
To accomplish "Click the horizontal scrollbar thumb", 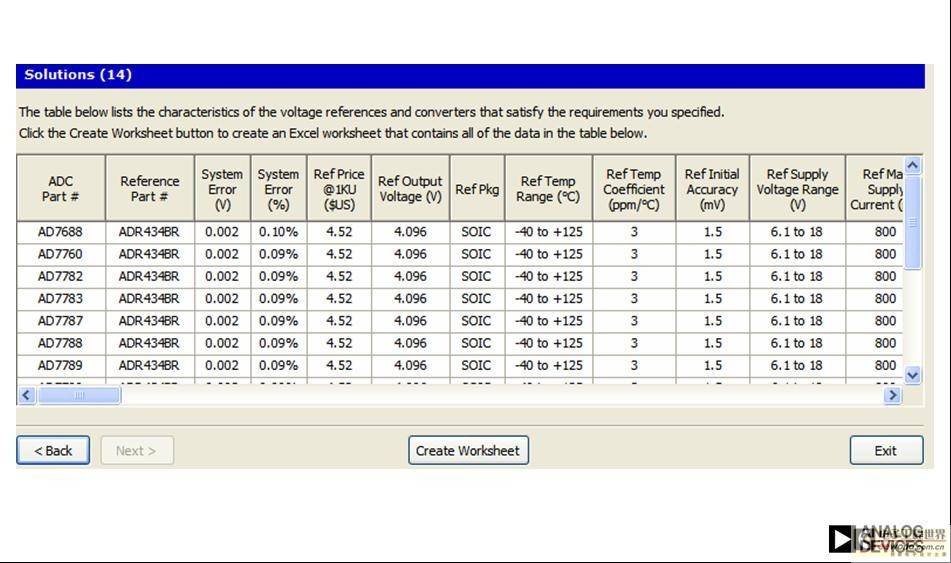I will [79, 396].
